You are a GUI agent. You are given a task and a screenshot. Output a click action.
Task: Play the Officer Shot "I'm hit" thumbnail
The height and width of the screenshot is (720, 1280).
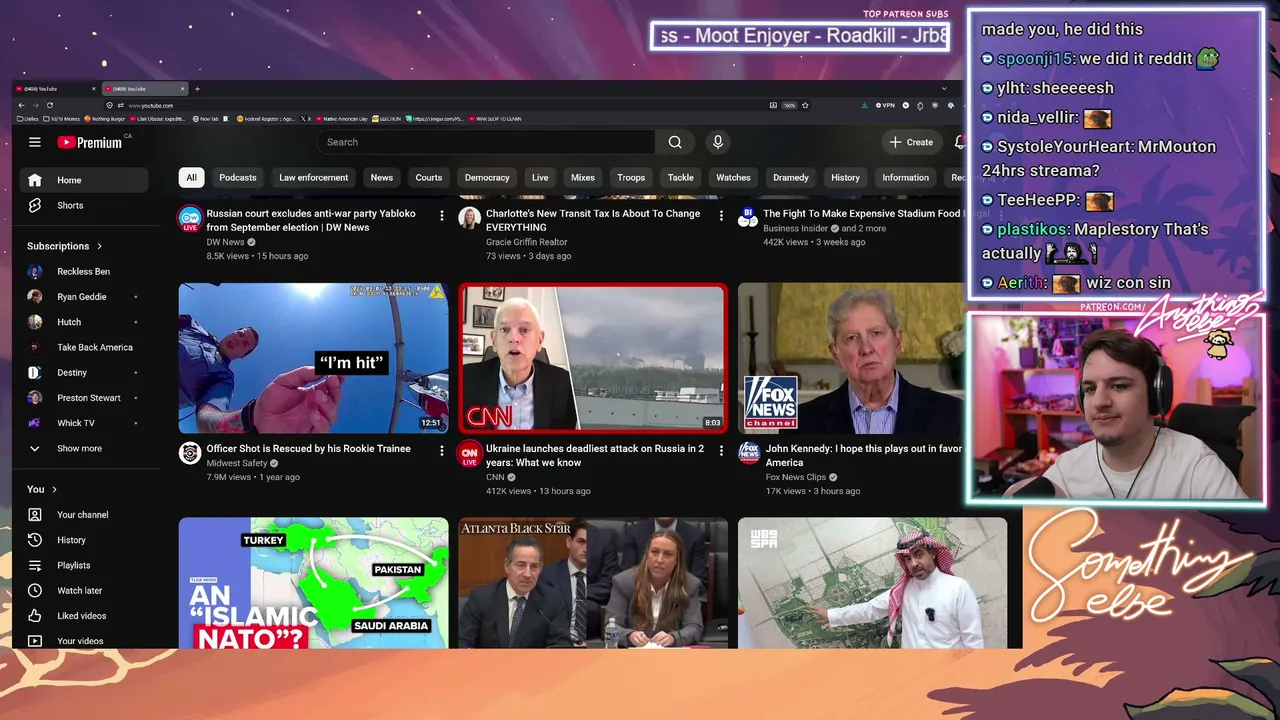(x=313, y=358)
